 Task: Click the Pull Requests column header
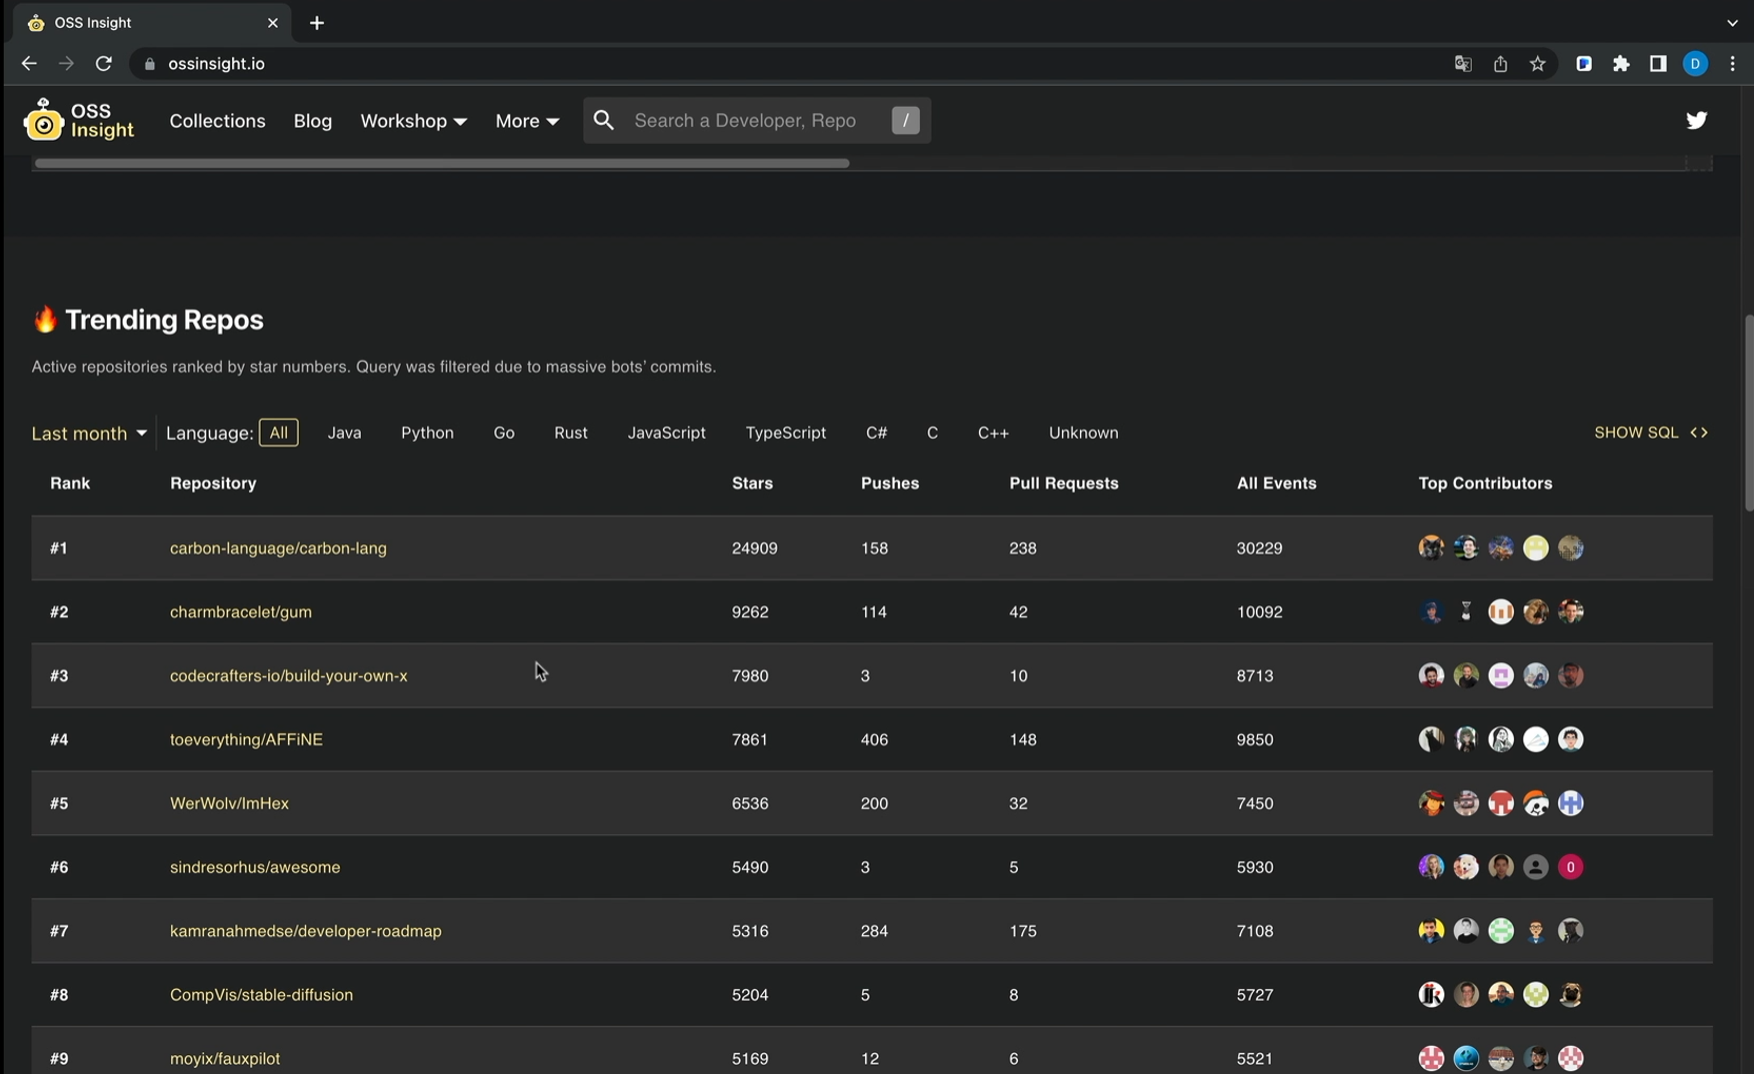pos(1064,483)
